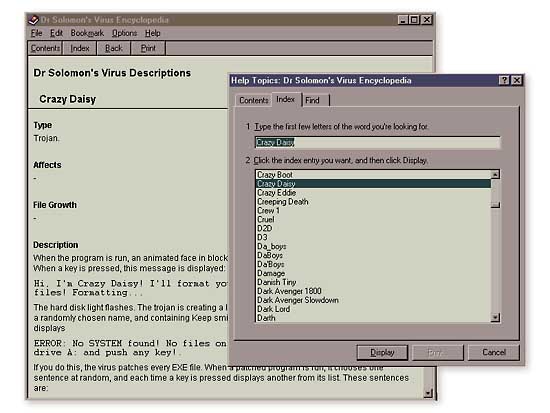Screen dimensions: 550x413
Task: Select the highlighted Crazy Daisy index entry
Action: (x=374, y=184)
